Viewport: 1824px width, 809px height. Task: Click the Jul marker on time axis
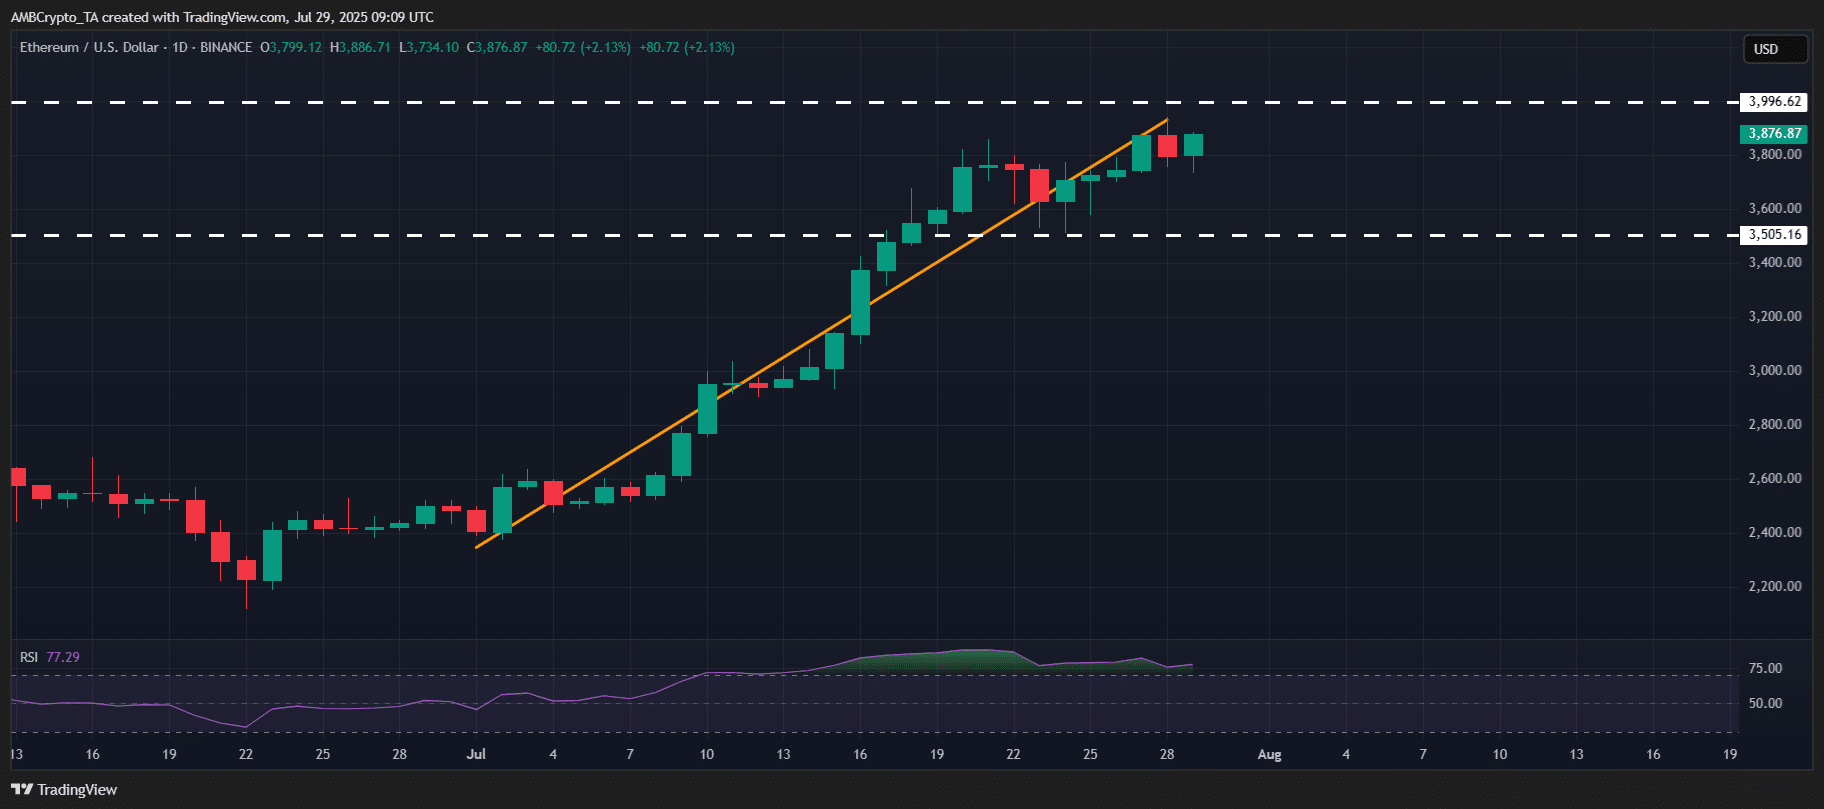point(476,754)
